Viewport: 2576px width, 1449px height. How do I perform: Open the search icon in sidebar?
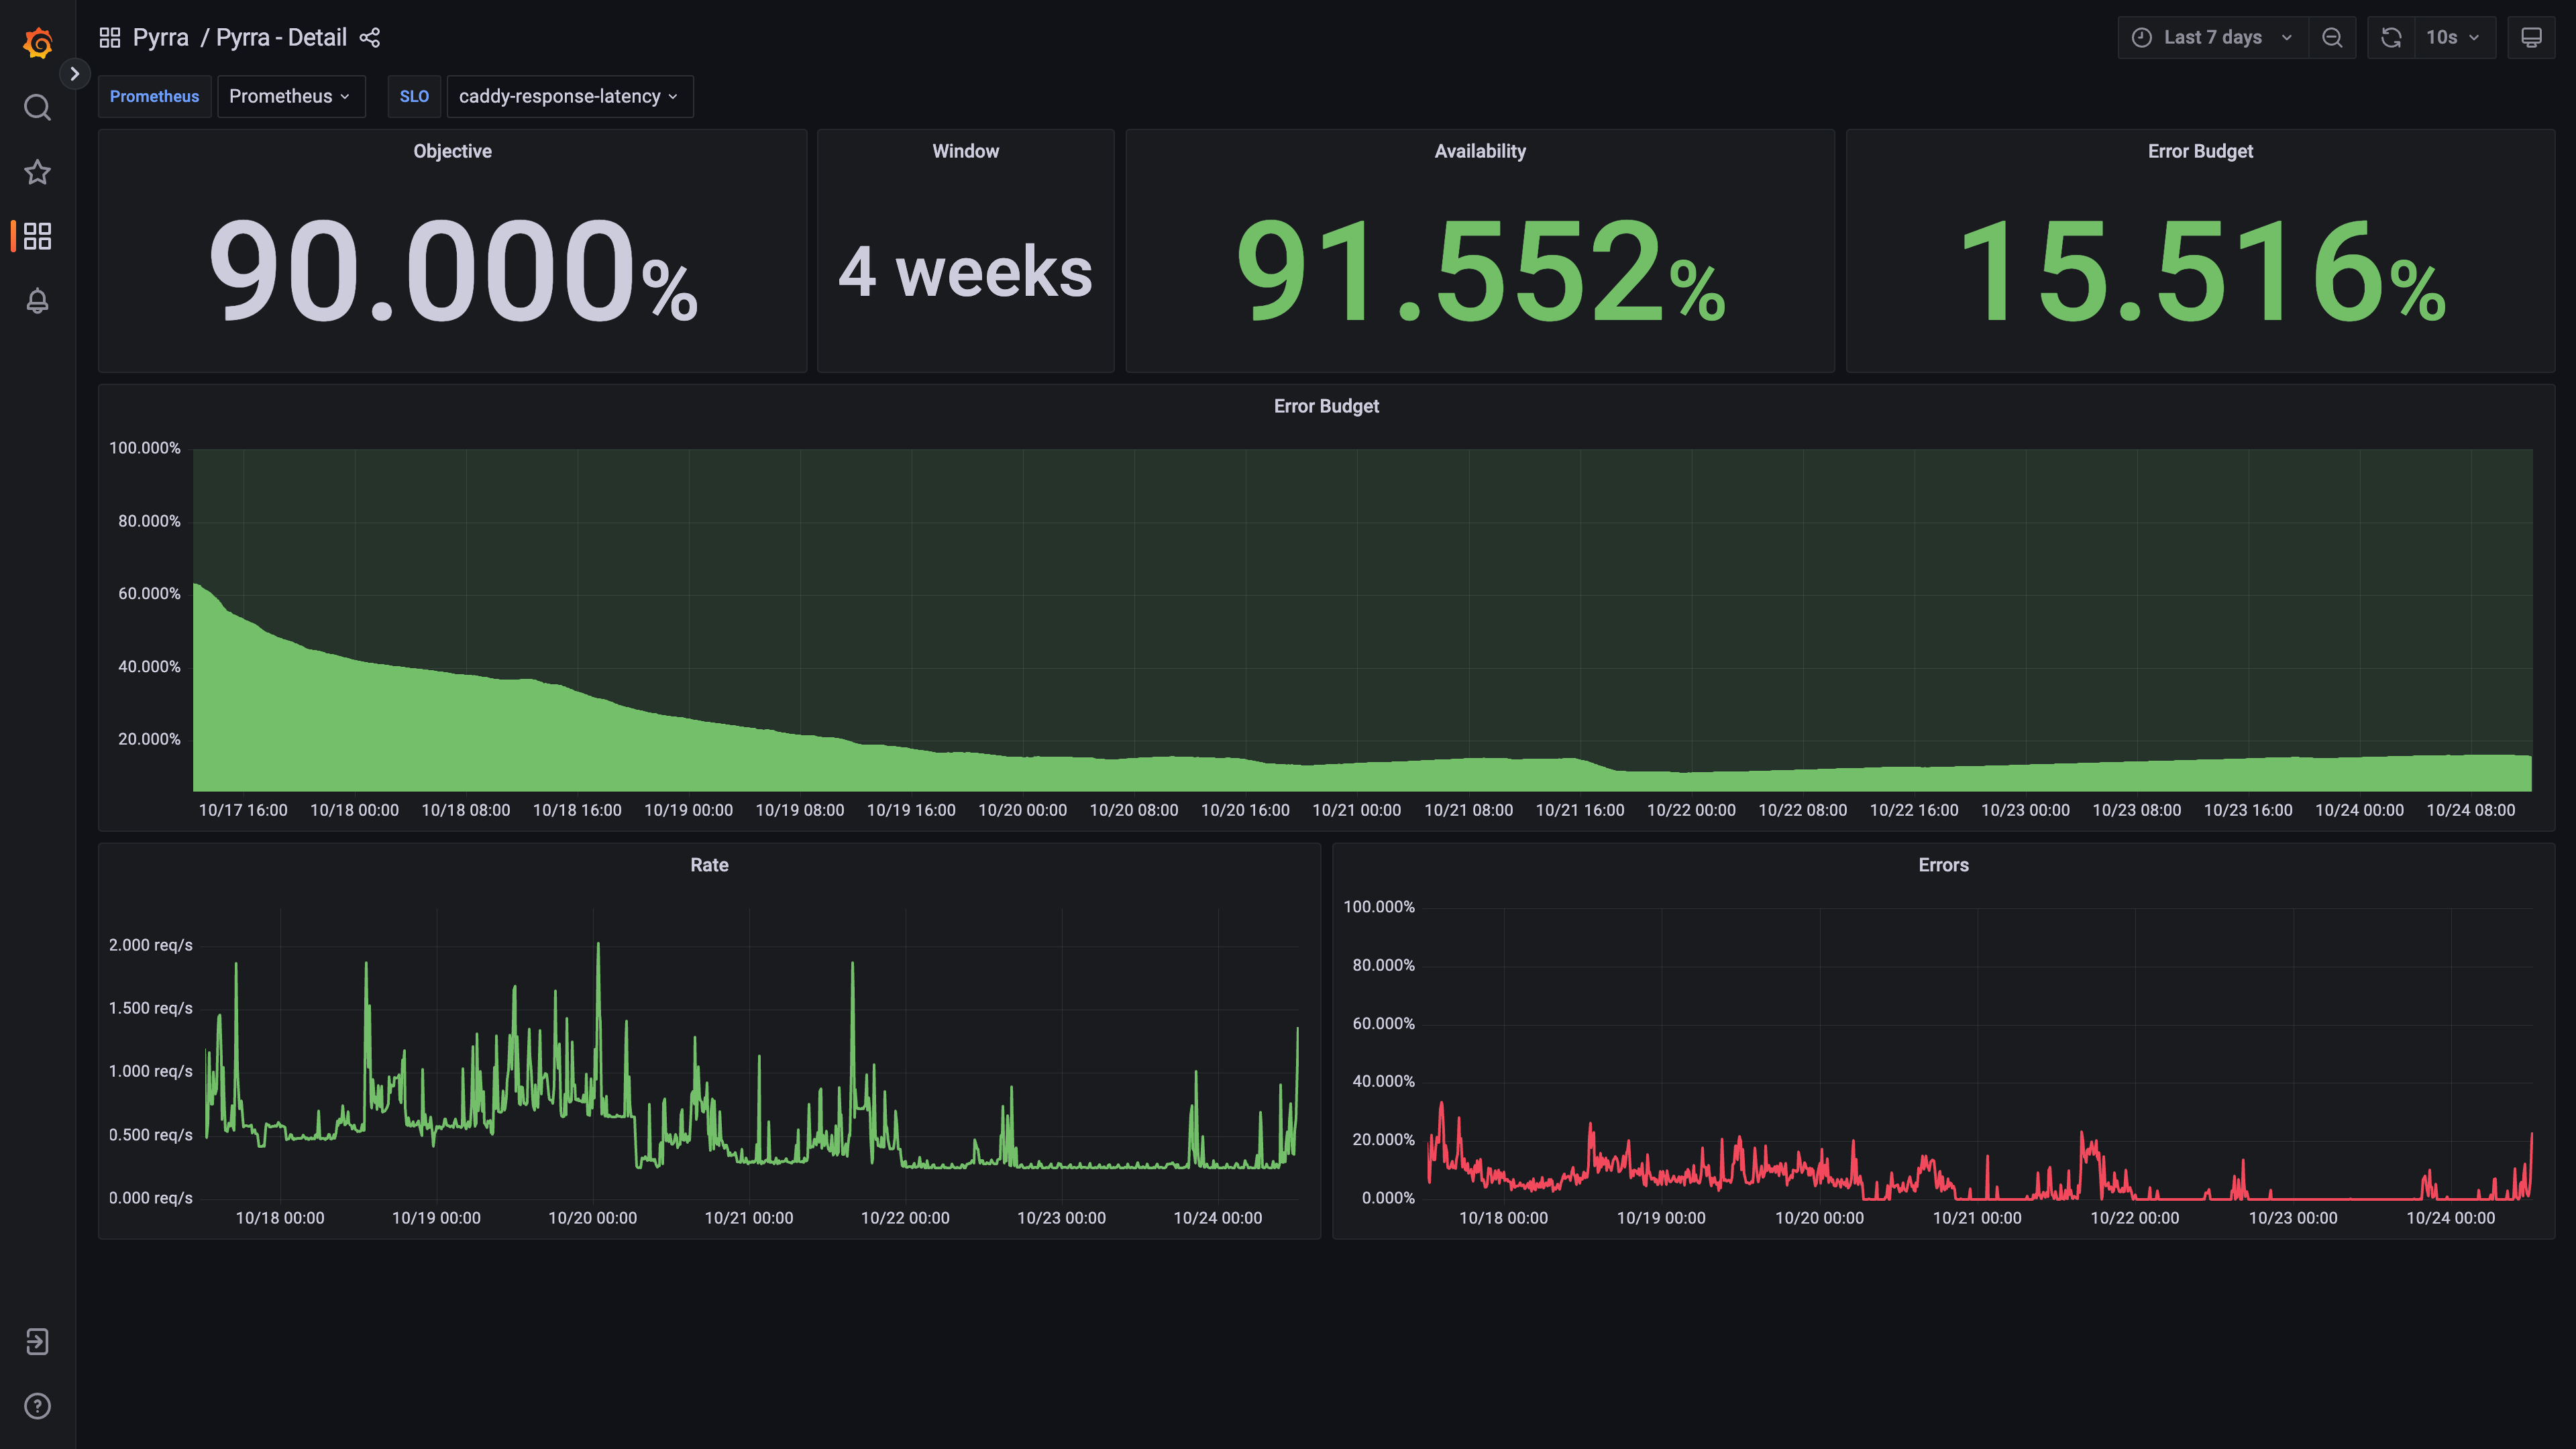pyautogui.click(x=37, y=107)
